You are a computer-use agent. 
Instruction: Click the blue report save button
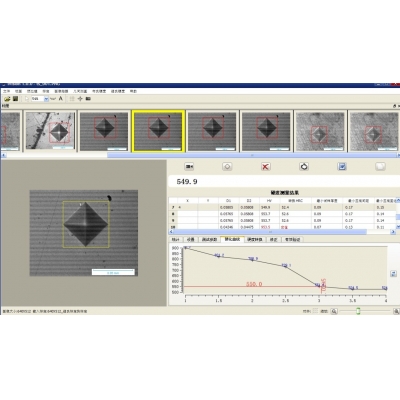click(342, 166)
